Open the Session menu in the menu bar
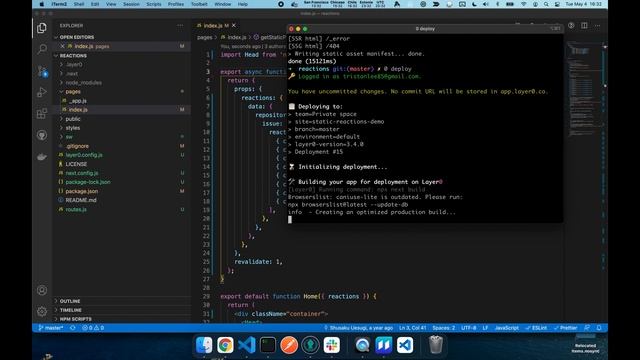Screen dimensions: 640x360 131,4
